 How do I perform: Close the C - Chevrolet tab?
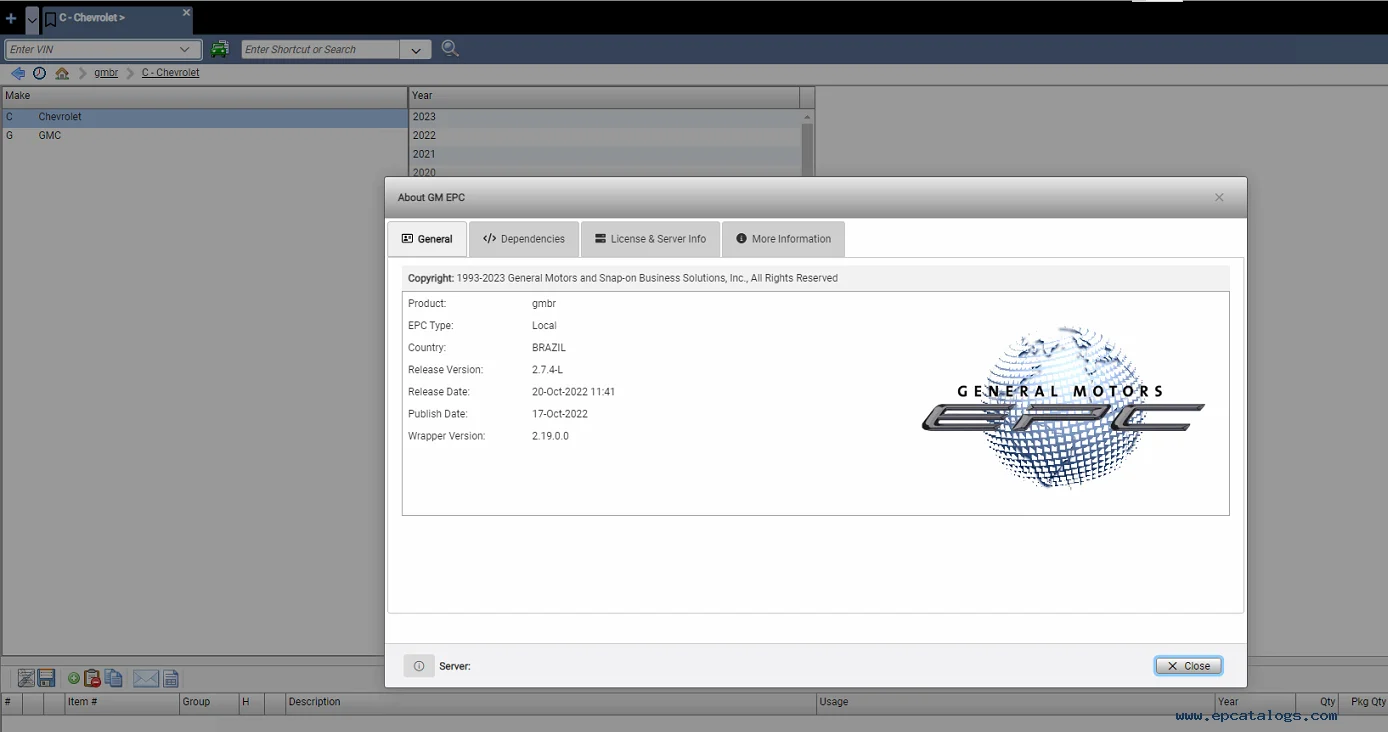coord(186,12)
